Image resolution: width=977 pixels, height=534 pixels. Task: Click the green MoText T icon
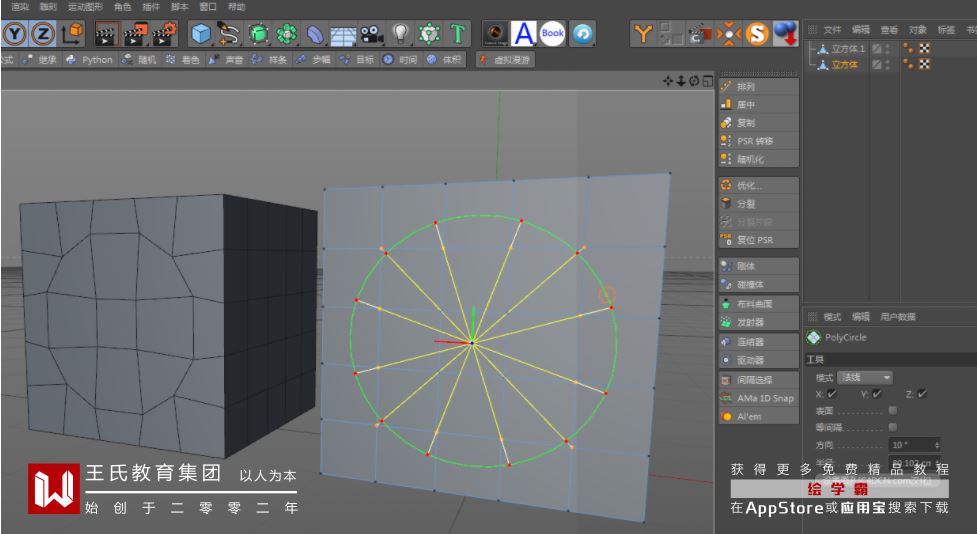(x=457, y=34)
